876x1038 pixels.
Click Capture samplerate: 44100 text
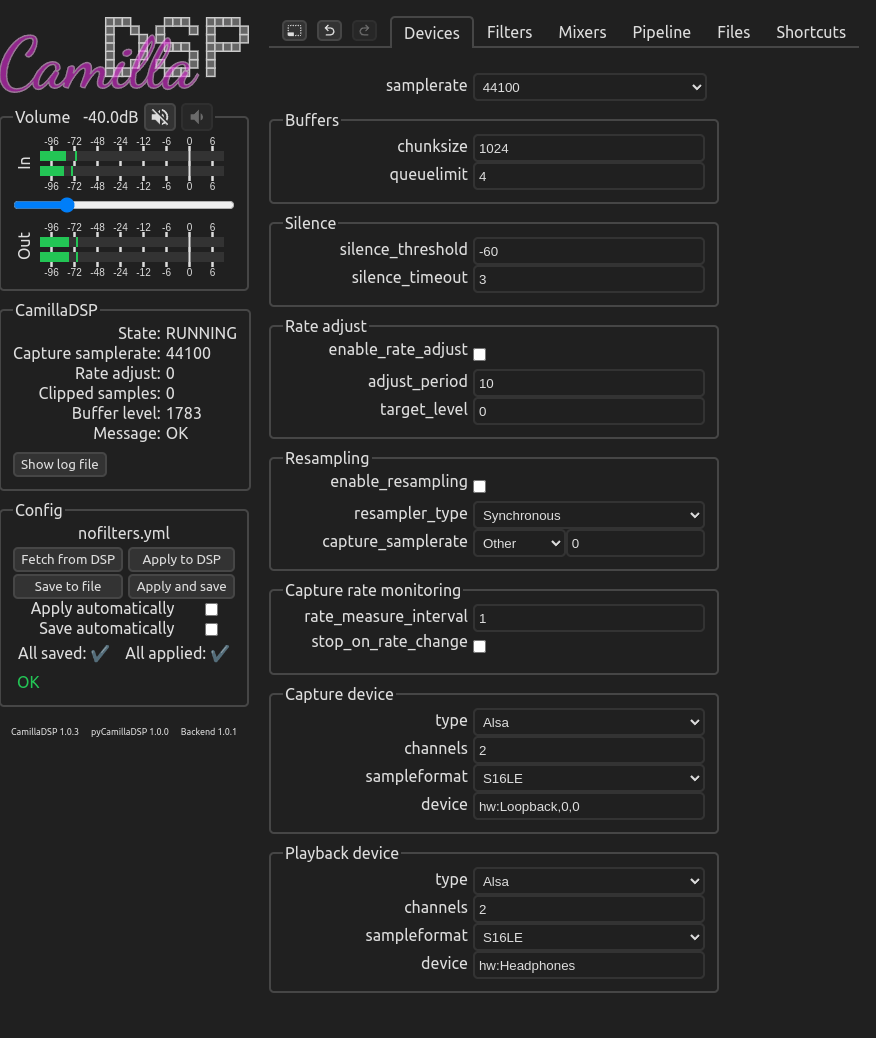click(x=112, y=353)
